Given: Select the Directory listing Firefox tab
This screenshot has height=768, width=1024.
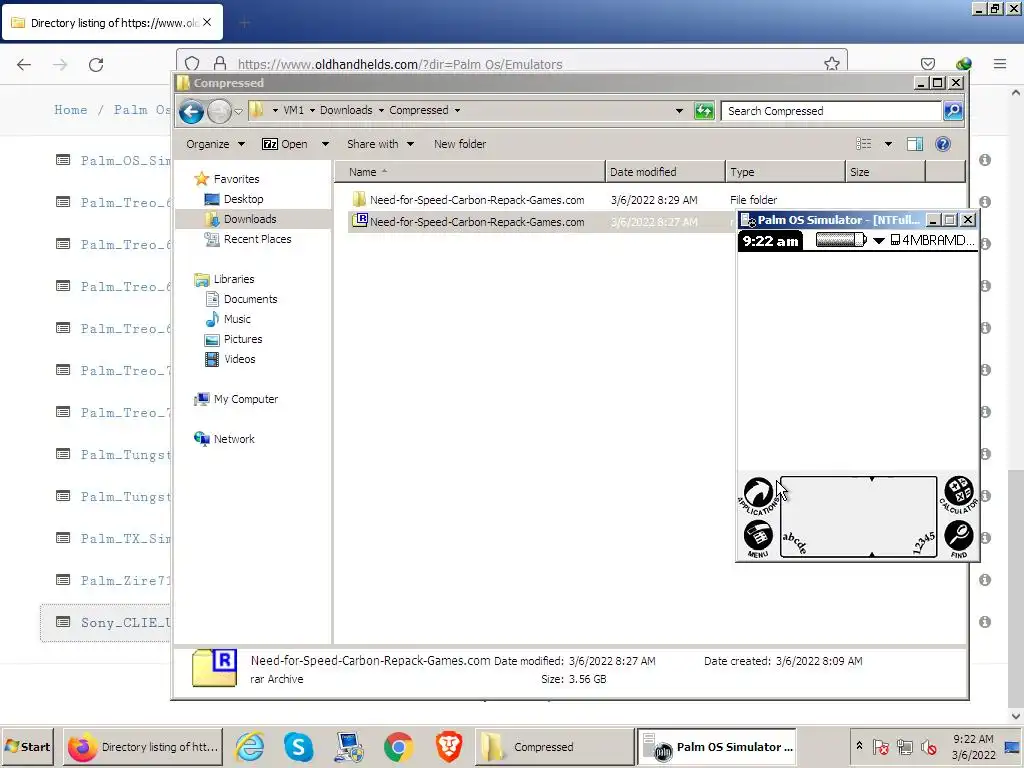Looking at the screenshot, I should pyautogui.click(x=114, y=23).
